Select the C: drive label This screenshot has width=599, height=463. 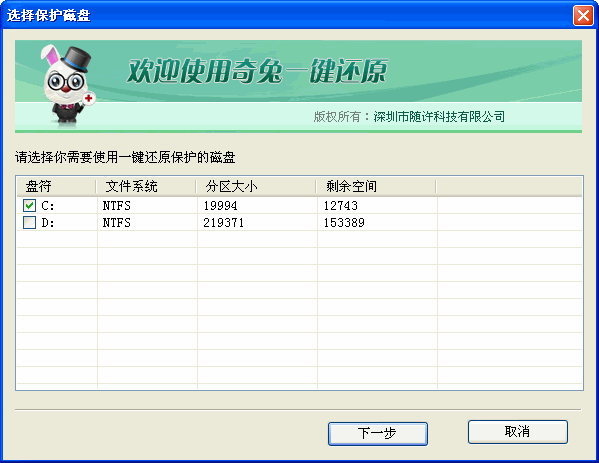(48, 206)
